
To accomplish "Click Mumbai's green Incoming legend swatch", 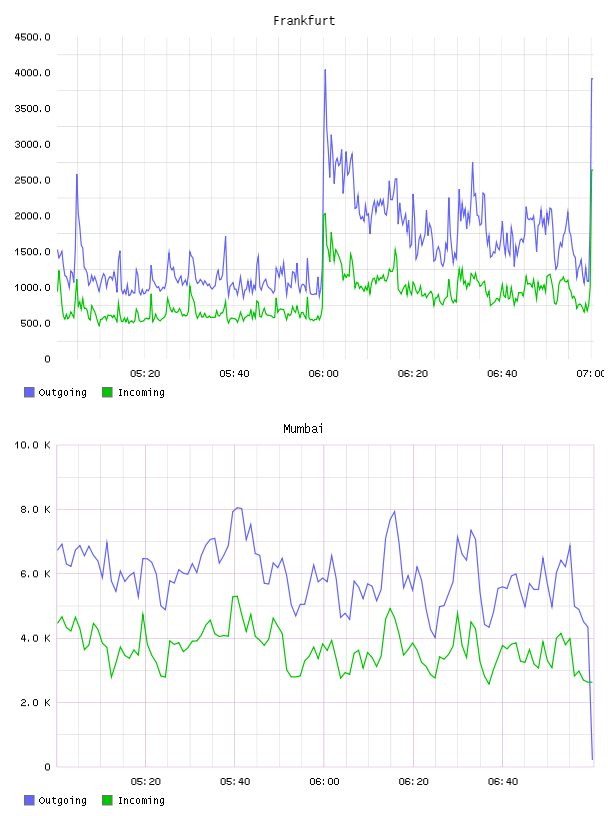I will tap(107, 800).
